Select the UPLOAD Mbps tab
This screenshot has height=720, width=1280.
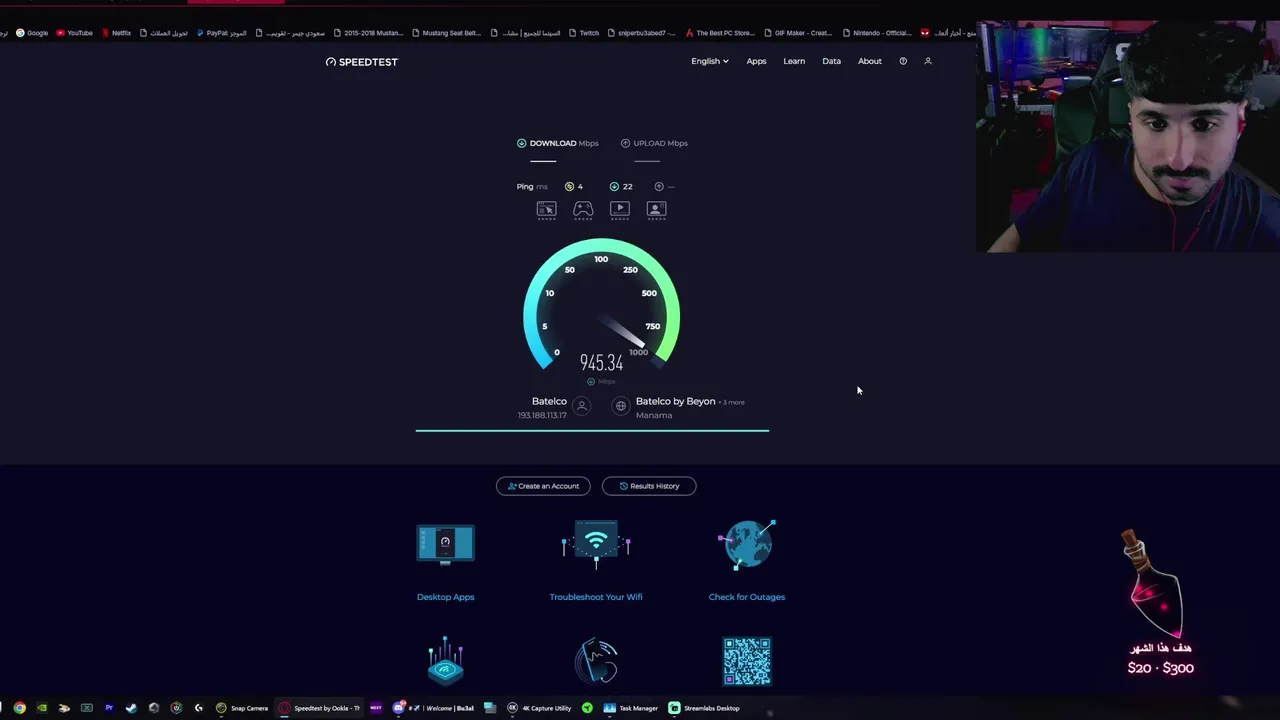click(655, 143)
